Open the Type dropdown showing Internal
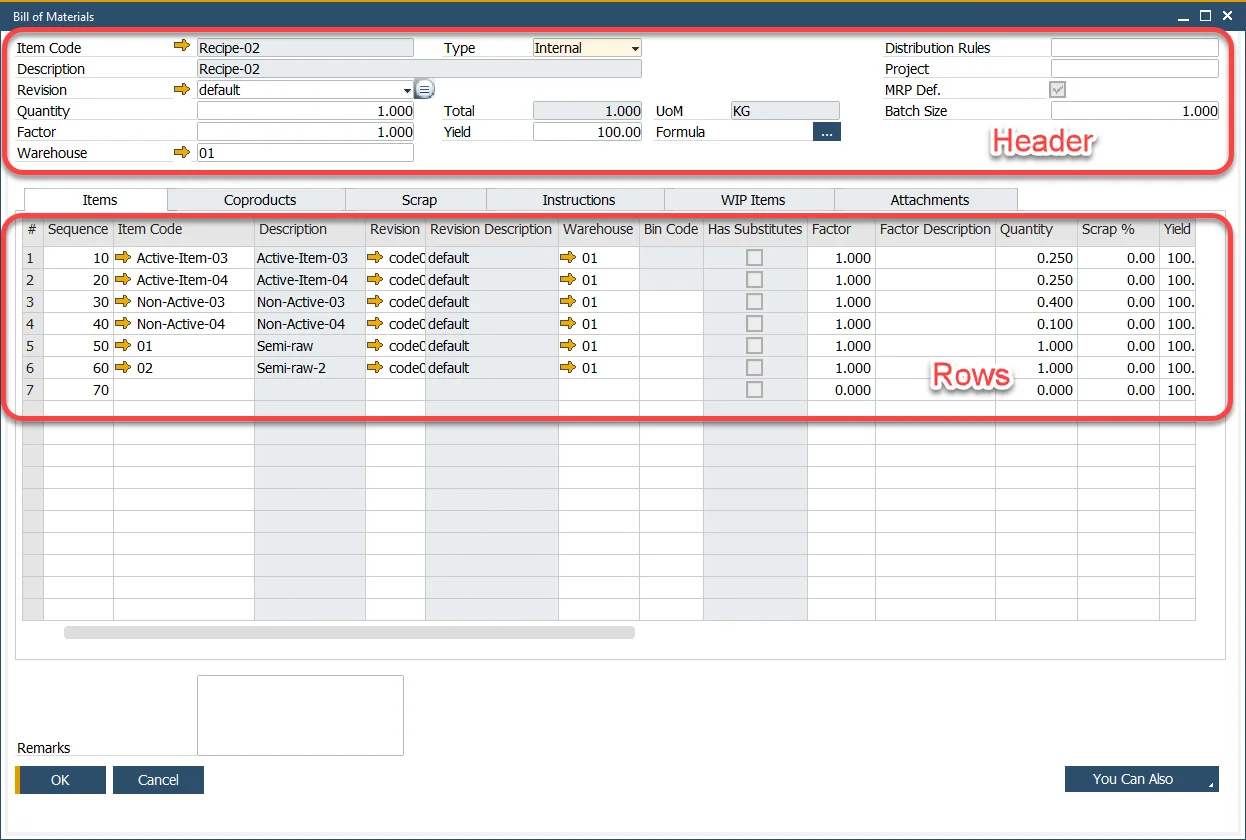Screen dimensions: 1246x840 (635, 47)
